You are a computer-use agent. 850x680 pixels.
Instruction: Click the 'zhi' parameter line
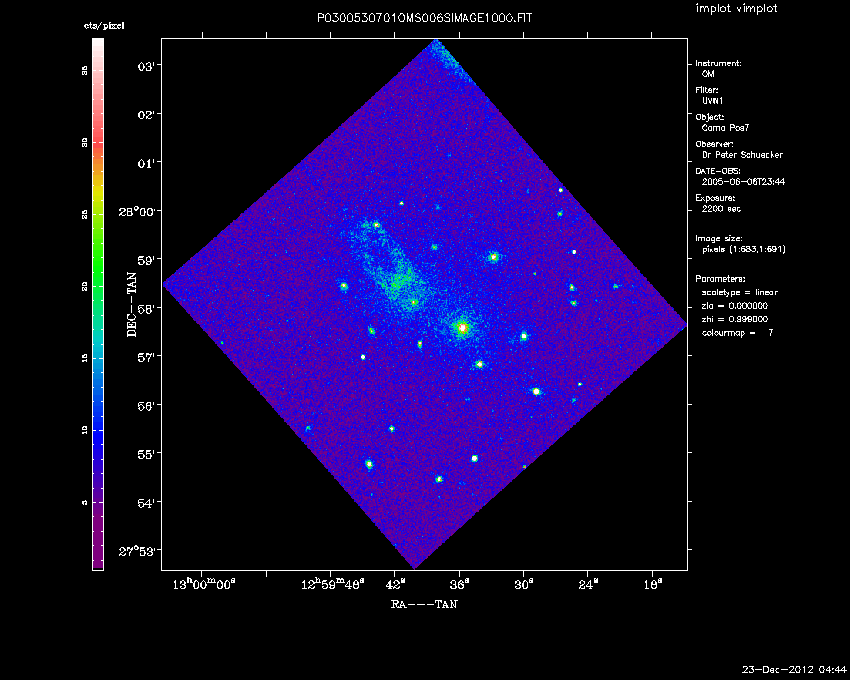(x=735, y=319)
